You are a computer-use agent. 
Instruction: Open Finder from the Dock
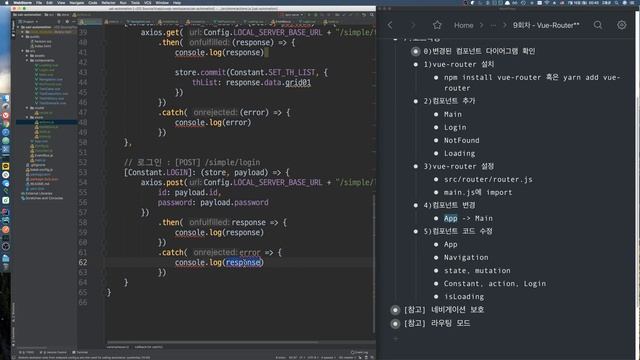pyautogui.click(x=5, y=99)
